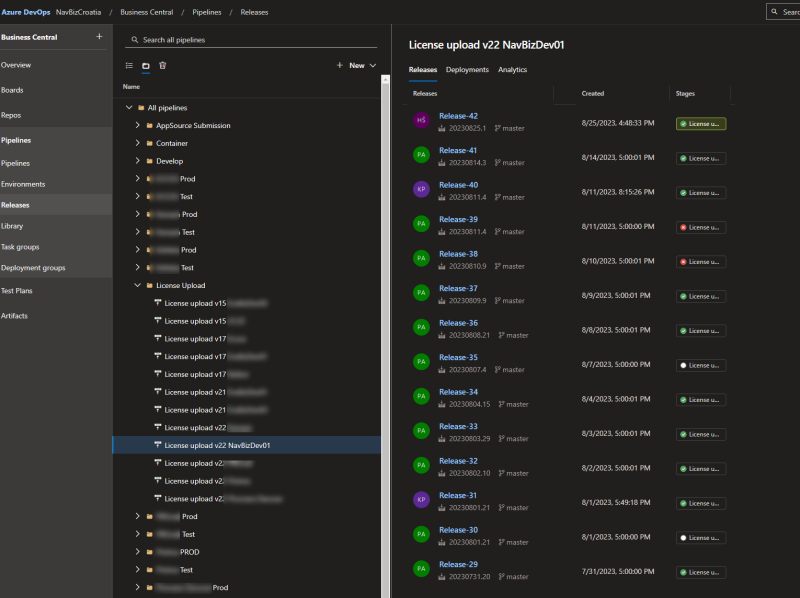This screenshot has width=800, height=598.
Task: Expand the Develop folder
Action: pos(137,161)
